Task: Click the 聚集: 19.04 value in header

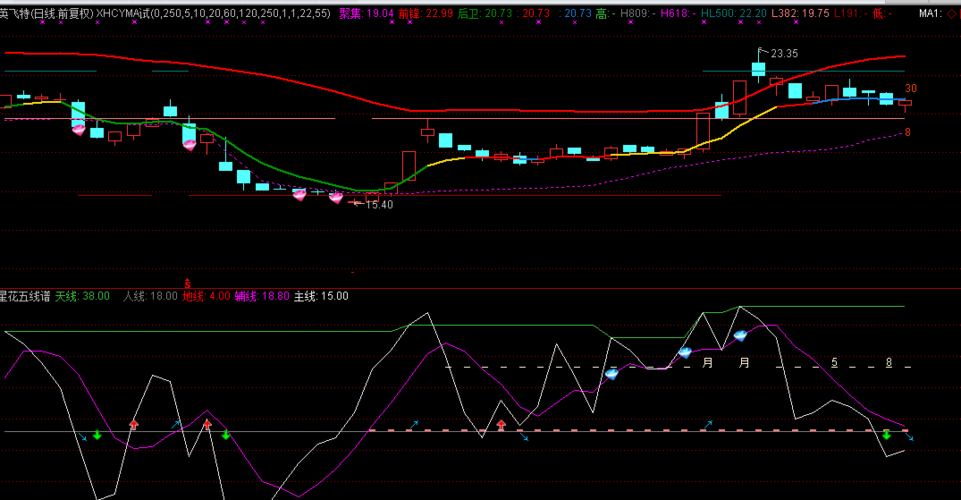Action: click(367, 13)
